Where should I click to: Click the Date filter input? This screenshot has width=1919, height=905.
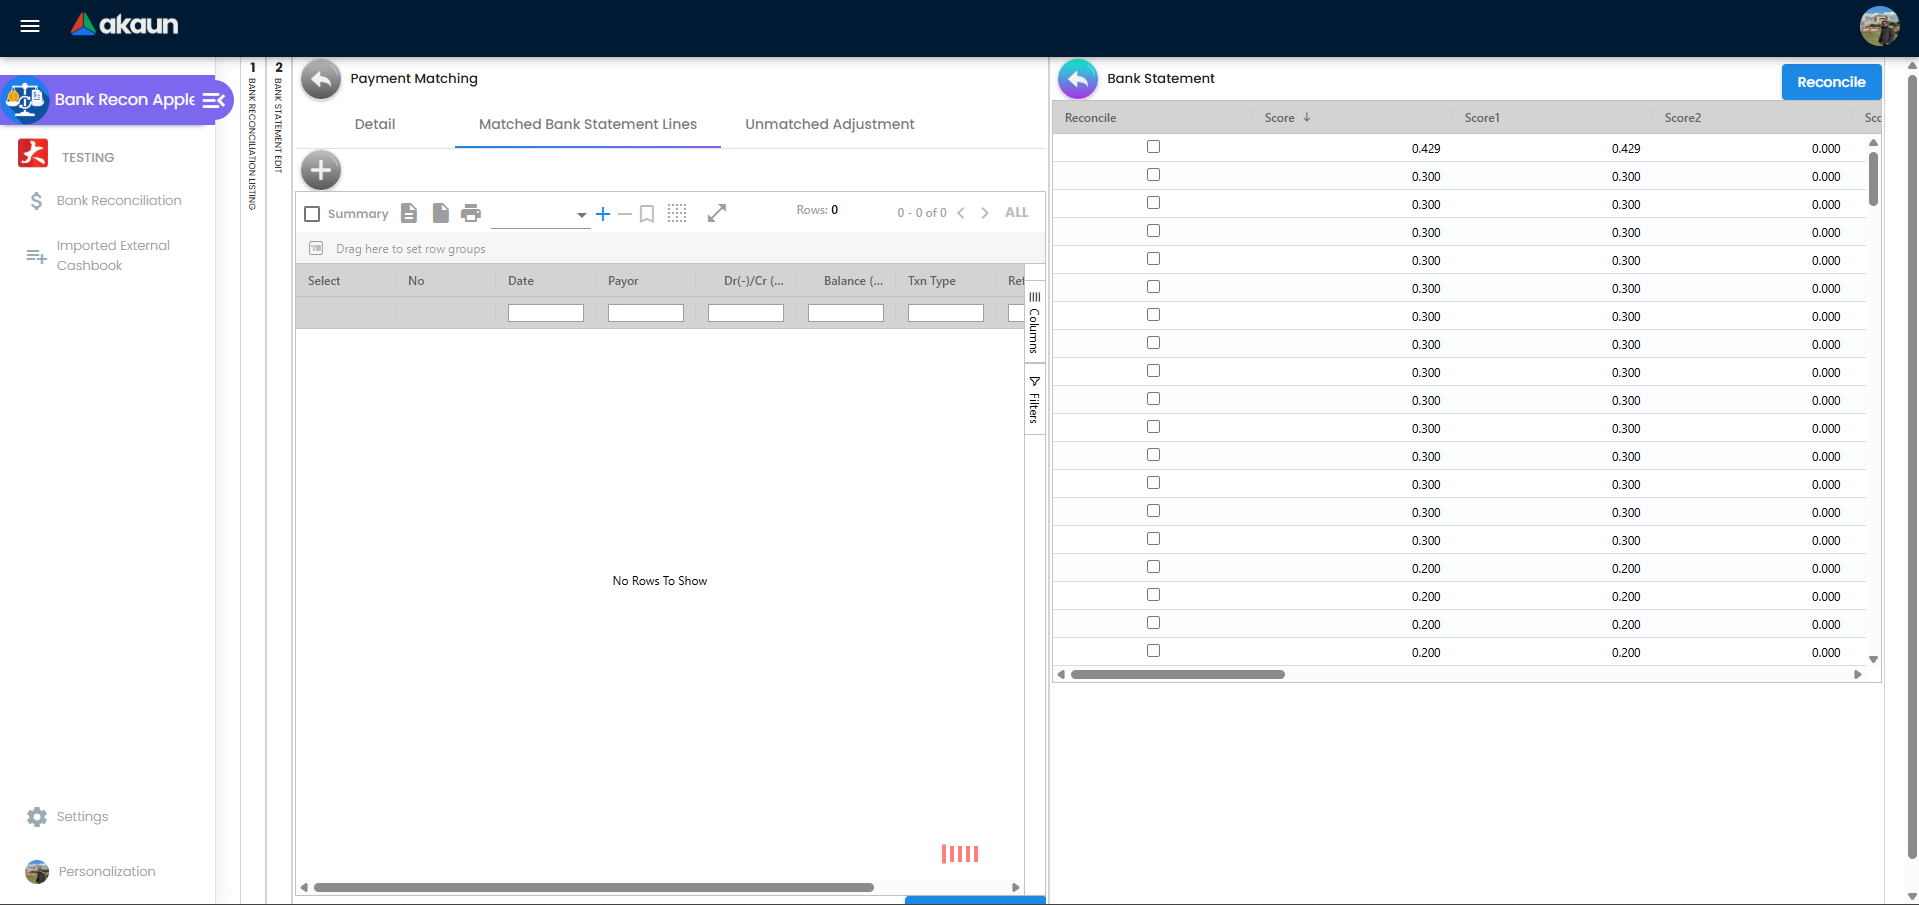[x=546, y=313]
